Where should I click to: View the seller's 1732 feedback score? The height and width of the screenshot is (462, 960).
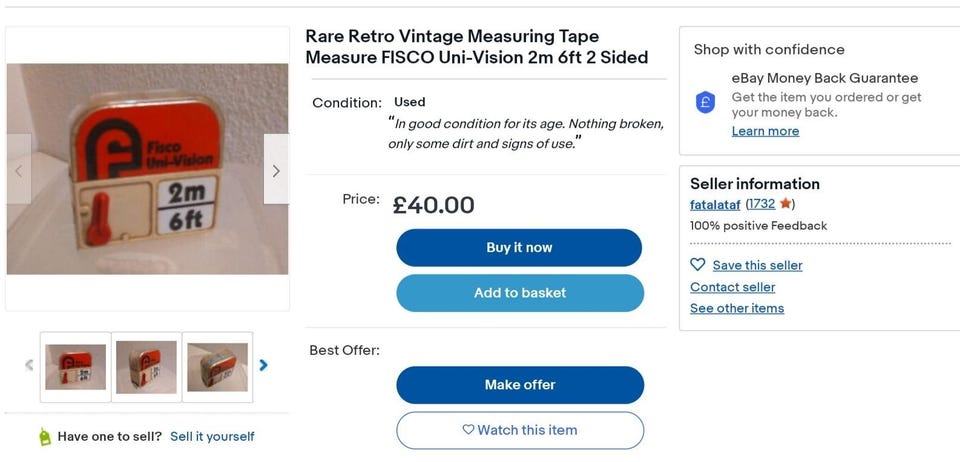tap(762, 204)
